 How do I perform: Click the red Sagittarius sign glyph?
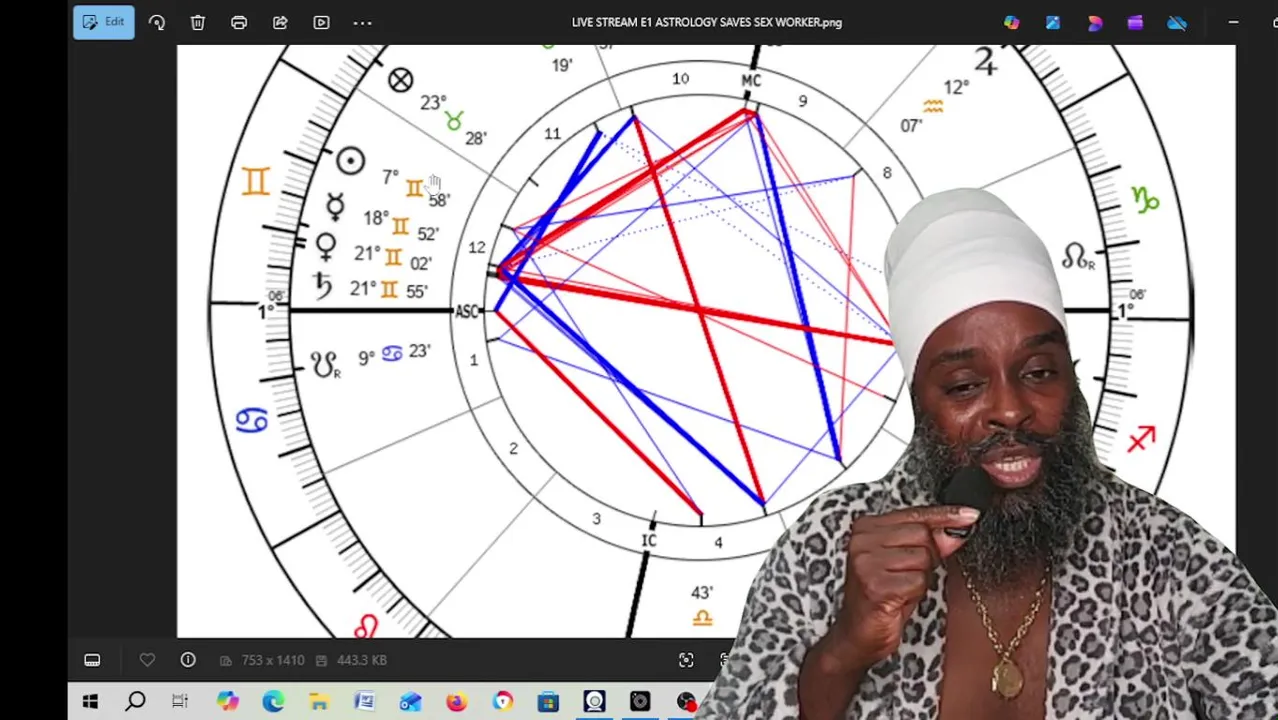point(1141,440)
